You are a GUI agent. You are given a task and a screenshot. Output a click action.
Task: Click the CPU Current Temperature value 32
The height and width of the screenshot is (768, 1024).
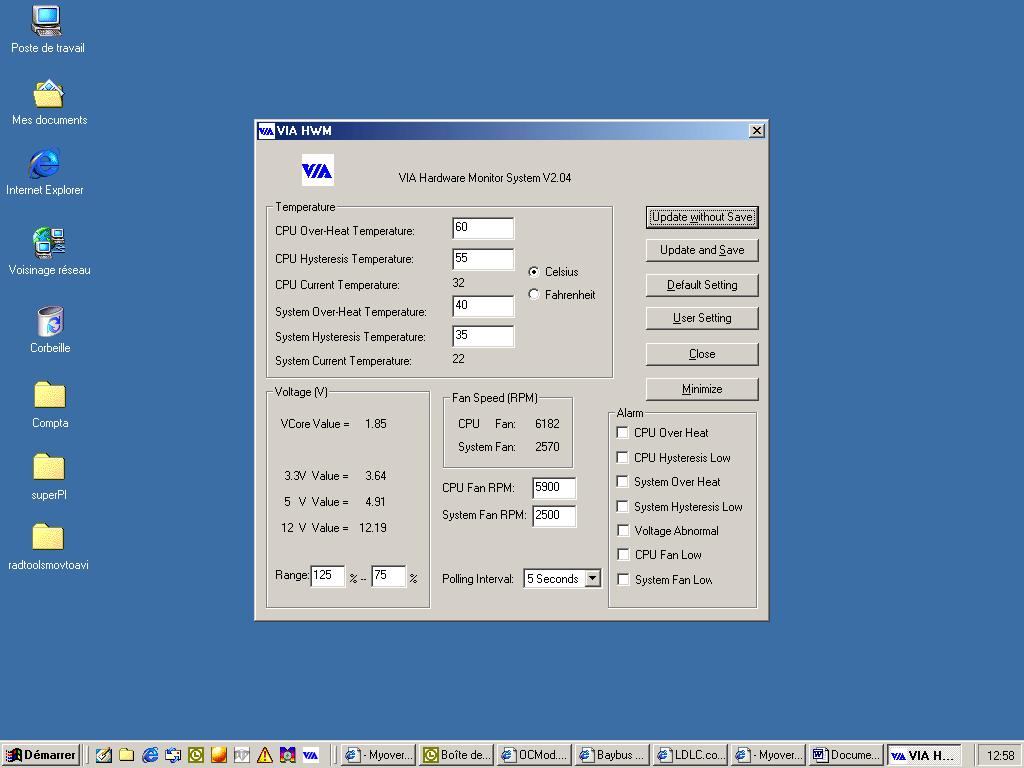(458, 283)
